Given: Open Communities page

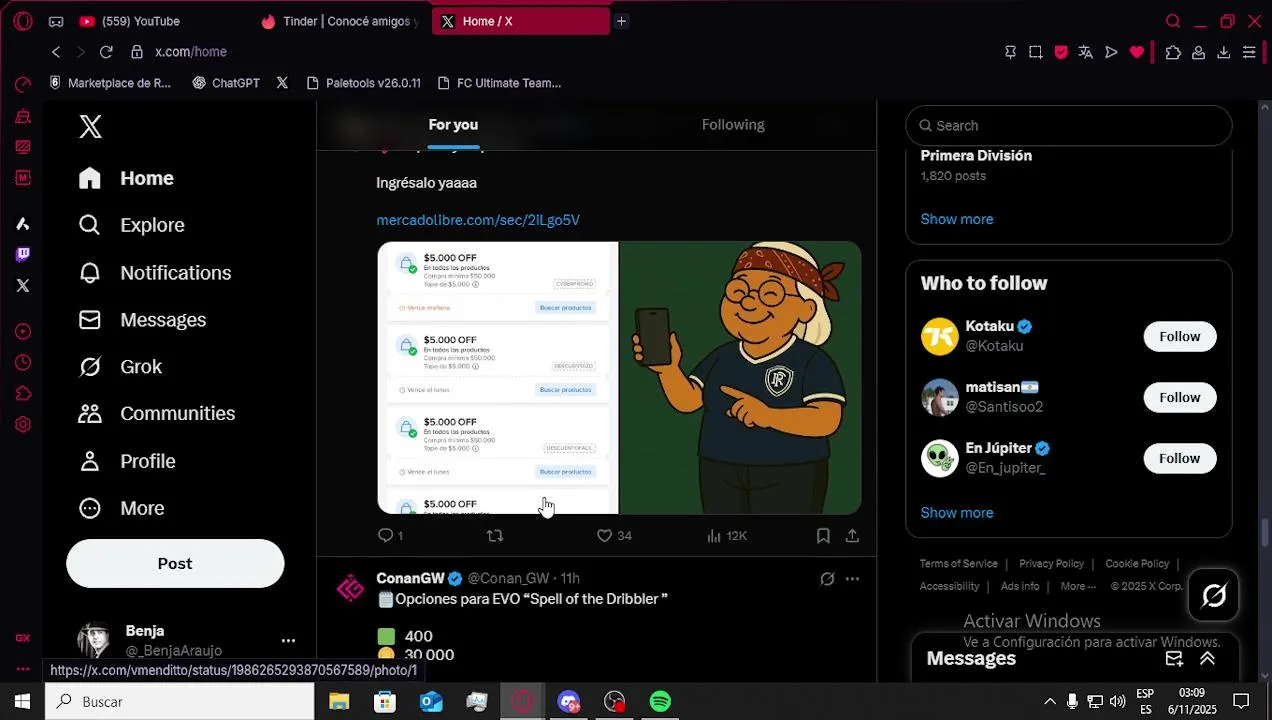Looking at the screenshot, I should coord(157,414).
